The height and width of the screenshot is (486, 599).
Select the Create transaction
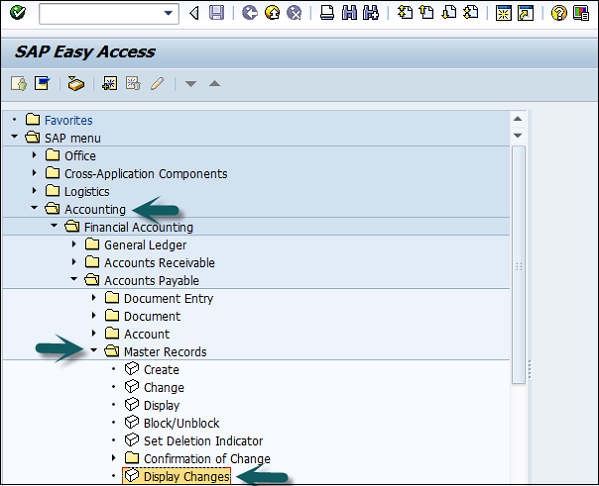point(161,369)
